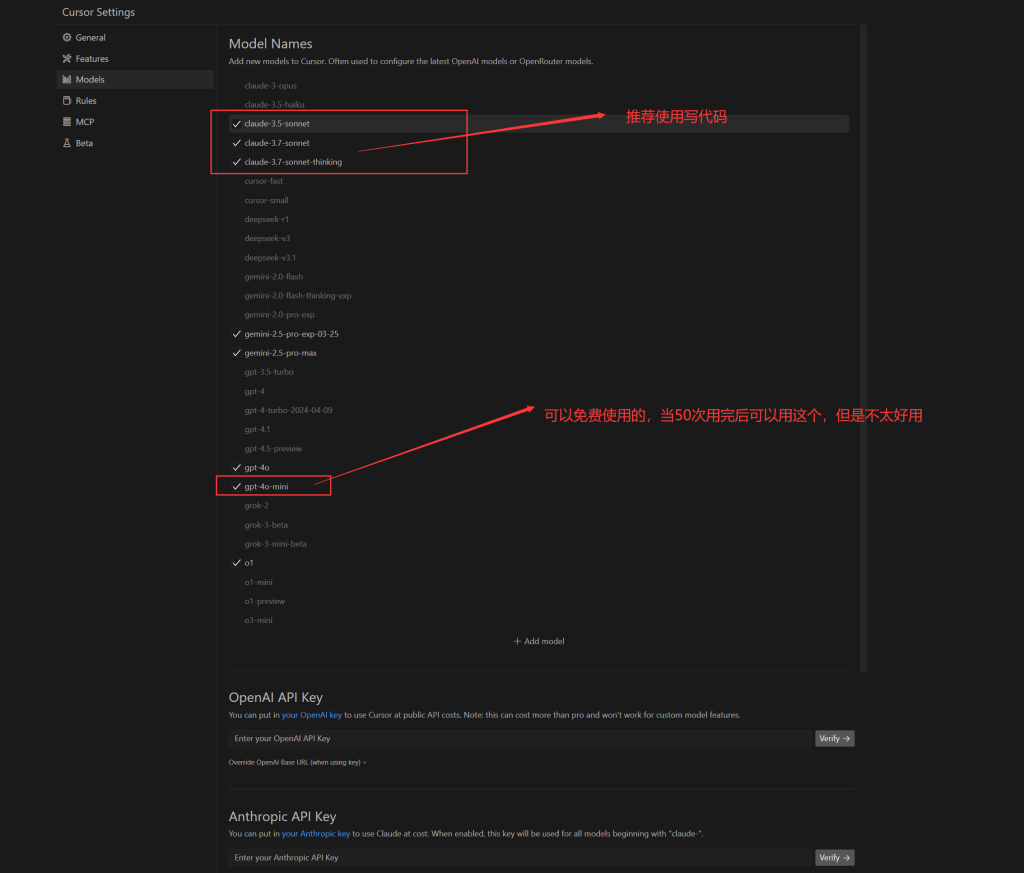This screenshot has width=1024, height=873.
Task: Click the Cursor Settings title
Action: 99,12
